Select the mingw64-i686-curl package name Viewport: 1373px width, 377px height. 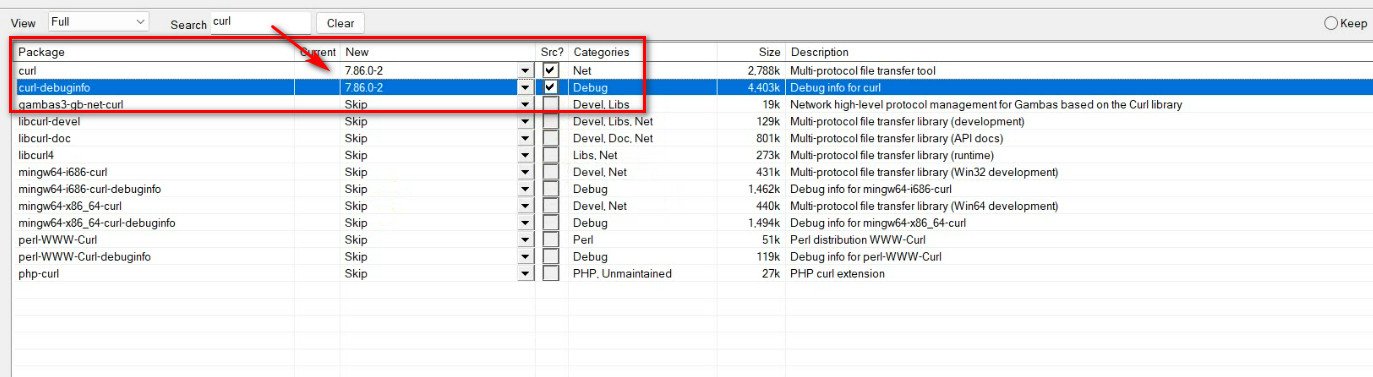coord(62,173)
